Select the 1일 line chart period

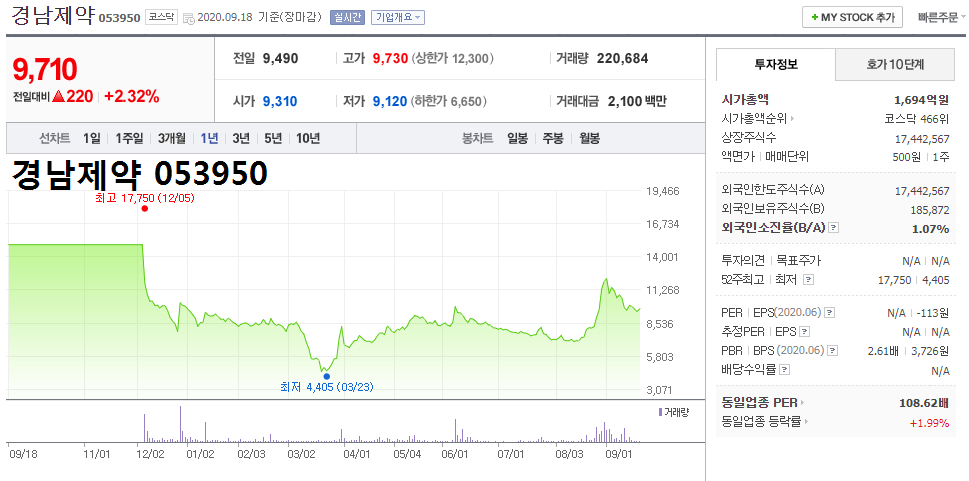(x=91, y=138)
